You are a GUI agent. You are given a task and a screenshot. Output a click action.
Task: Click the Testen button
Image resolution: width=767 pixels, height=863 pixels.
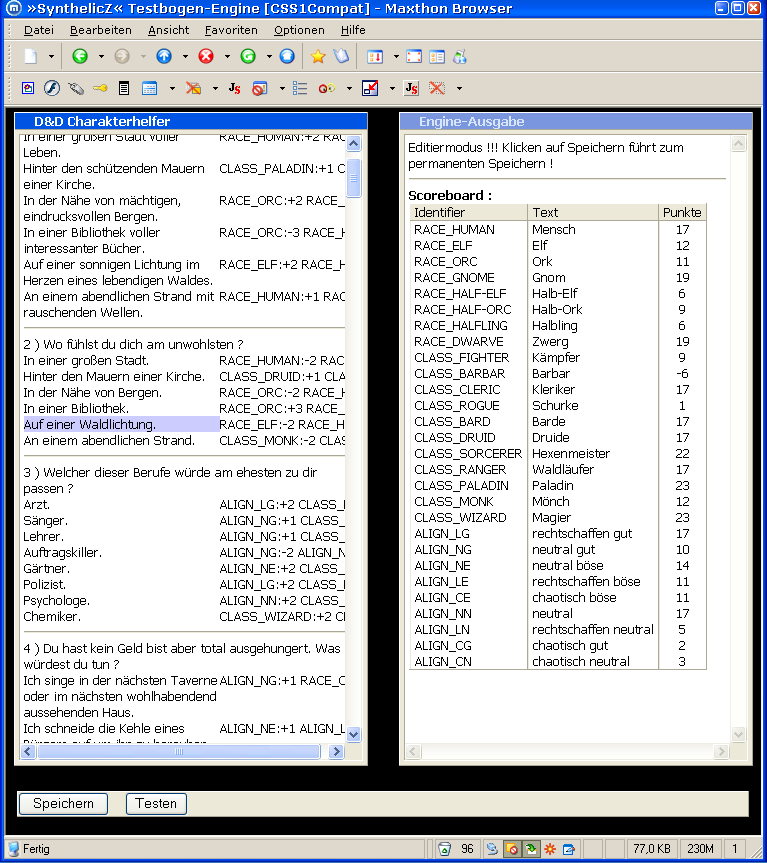156,804
